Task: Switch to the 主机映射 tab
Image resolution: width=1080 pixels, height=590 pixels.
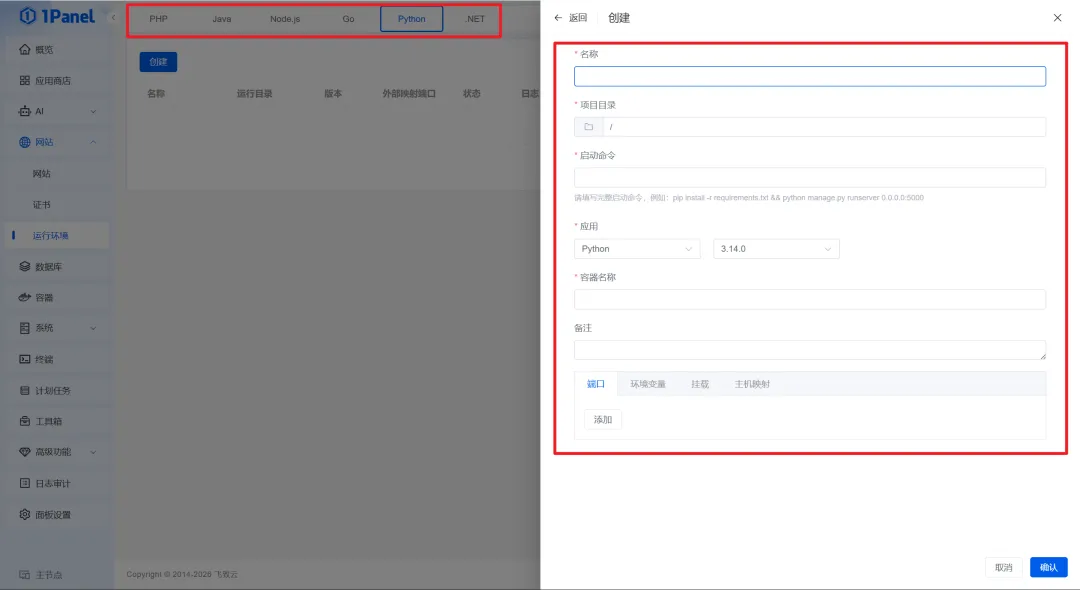Action: pyautogui.click(x=752, y=384)
